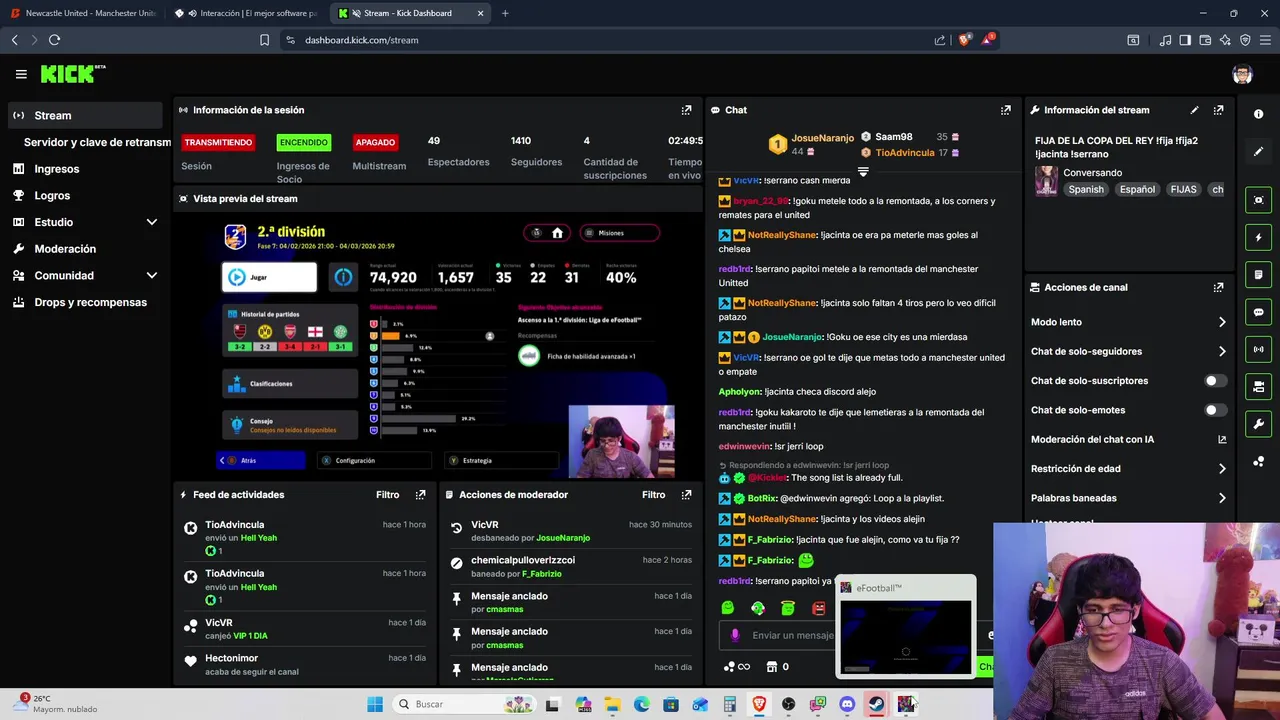Click the Enviar un mensaje input field
The height and width of the screenshot is (720, 1280).
792,635
